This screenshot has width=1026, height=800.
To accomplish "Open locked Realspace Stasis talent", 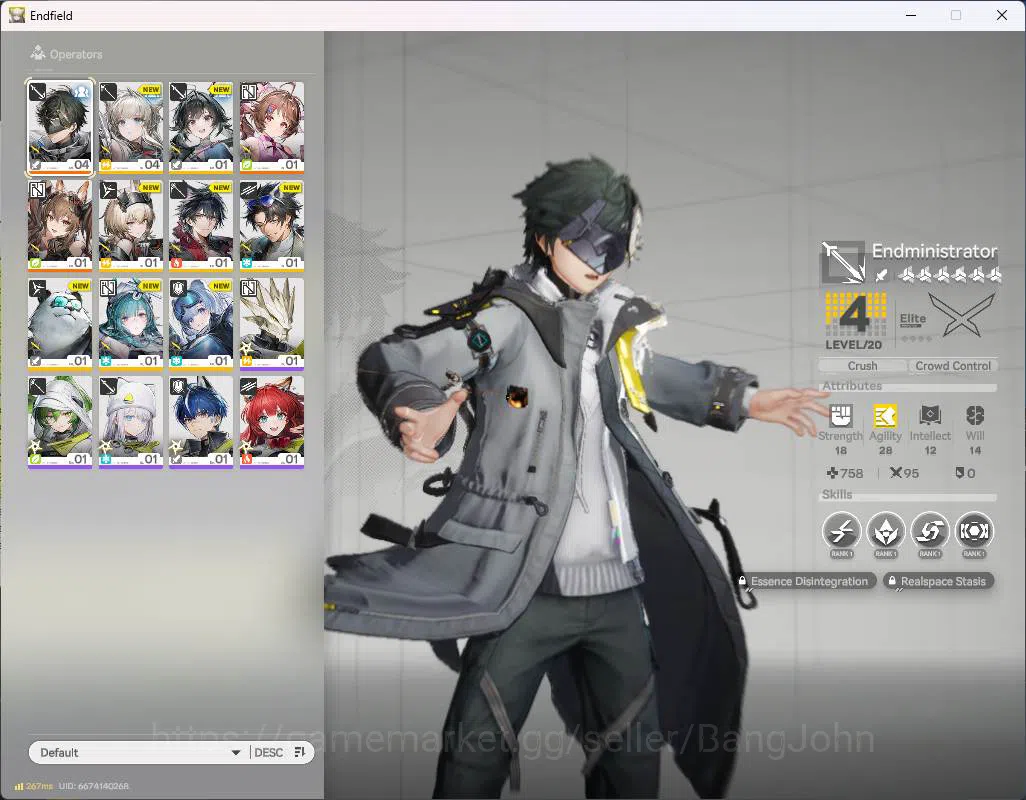I will 938,581.
